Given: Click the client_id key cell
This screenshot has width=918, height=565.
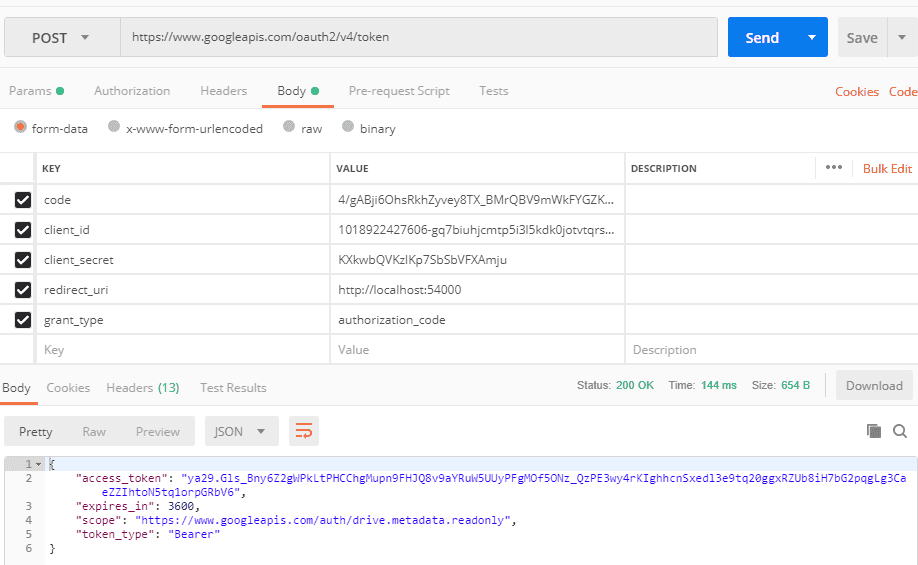Looking at the screenshot, I should [x=183, y=230].
